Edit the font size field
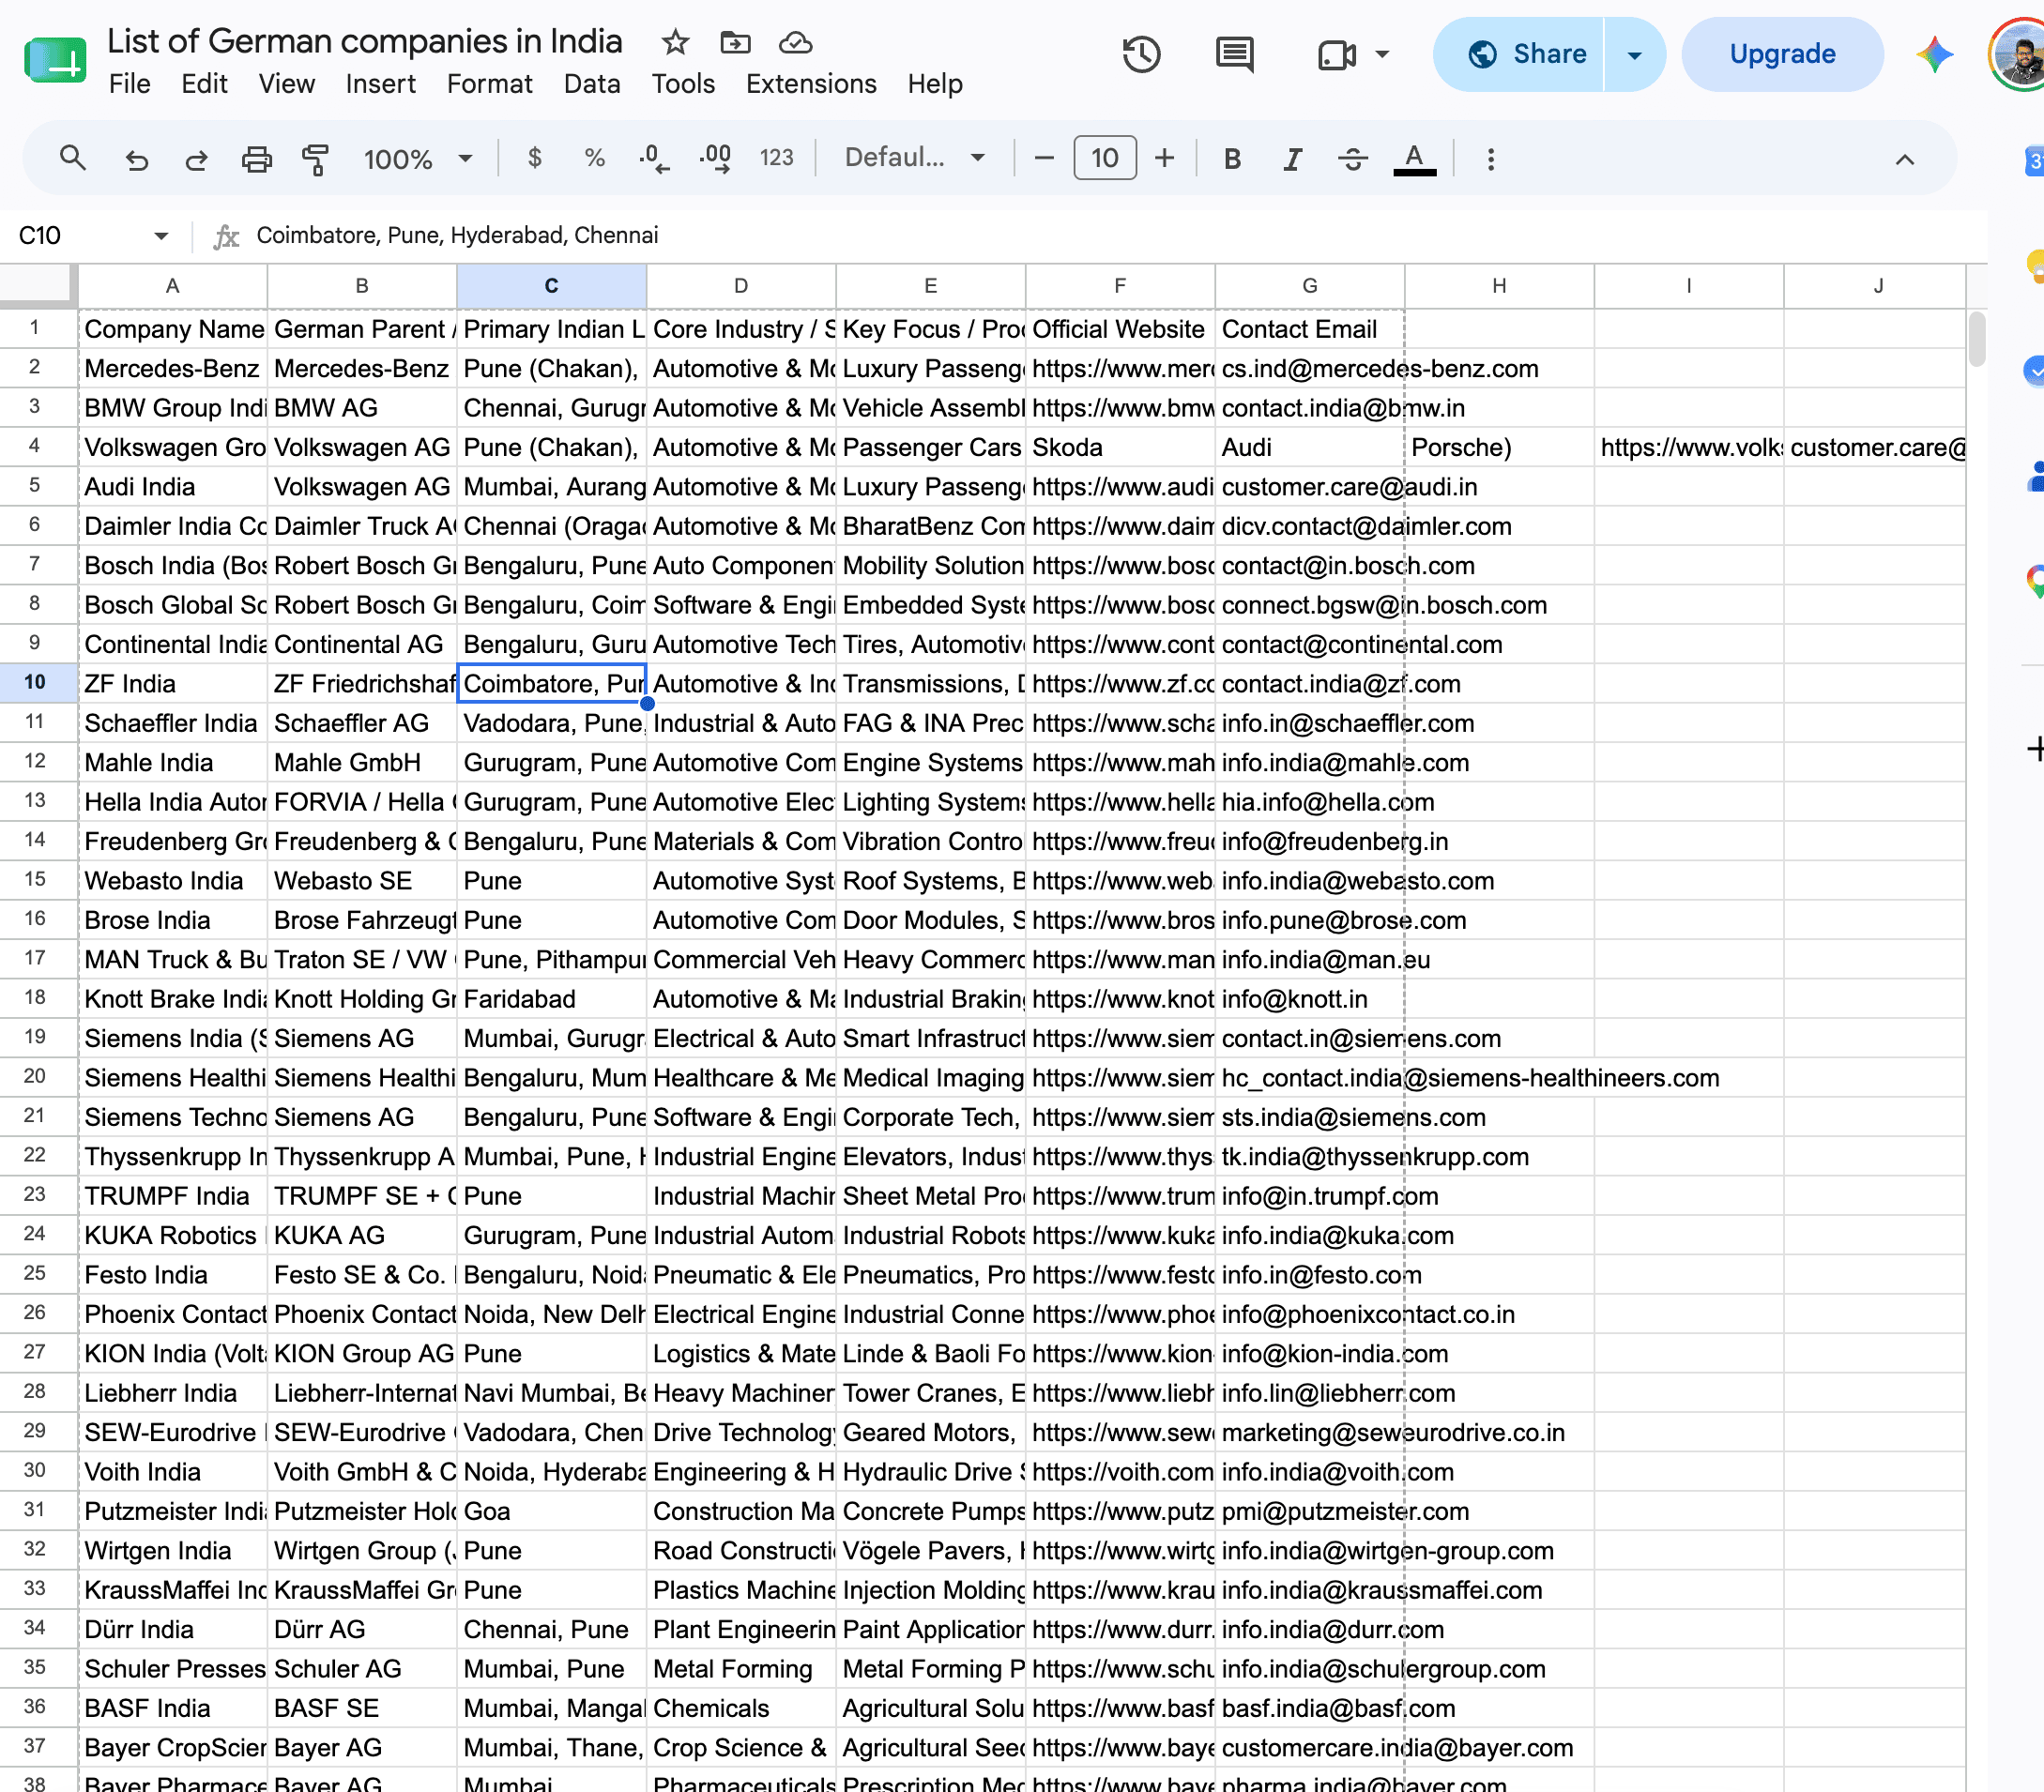This screenshot has width=2044, height=1792. (1104, 158)
